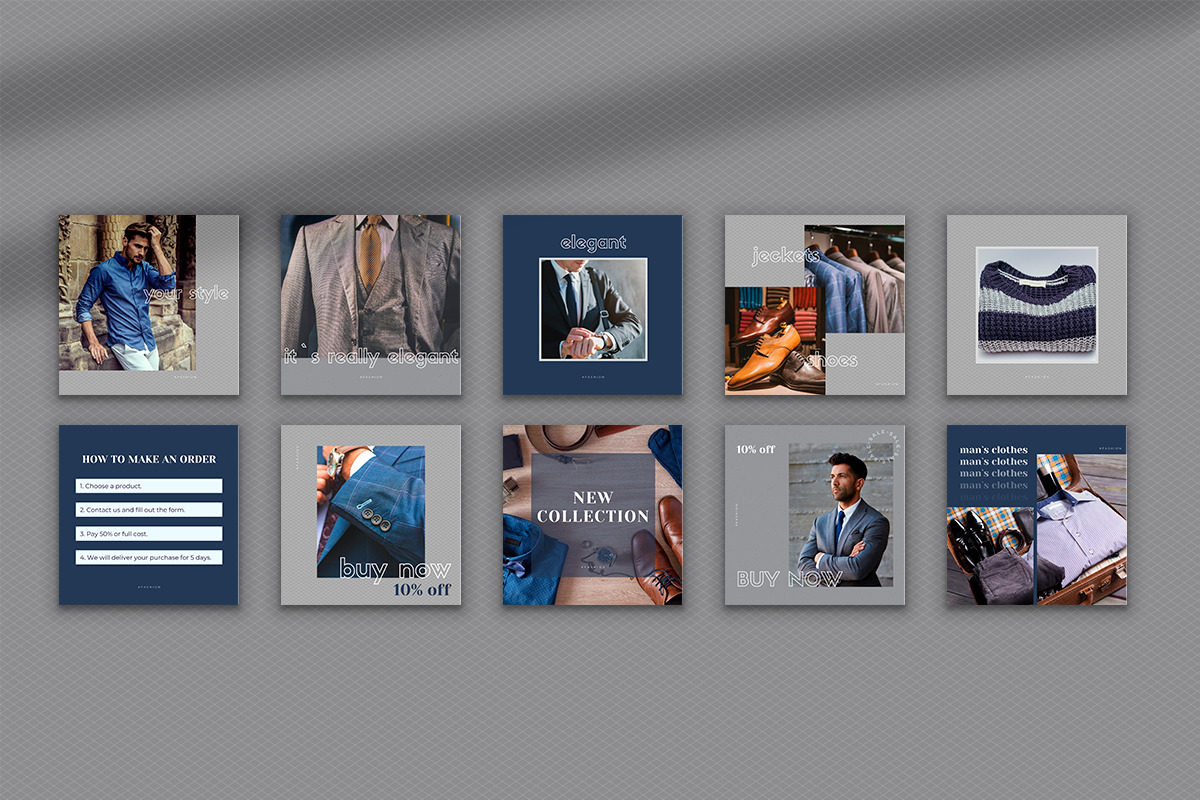1200x800 pixels.
Task: Open the 'your style' template card
Action: [x=148, y=305]
